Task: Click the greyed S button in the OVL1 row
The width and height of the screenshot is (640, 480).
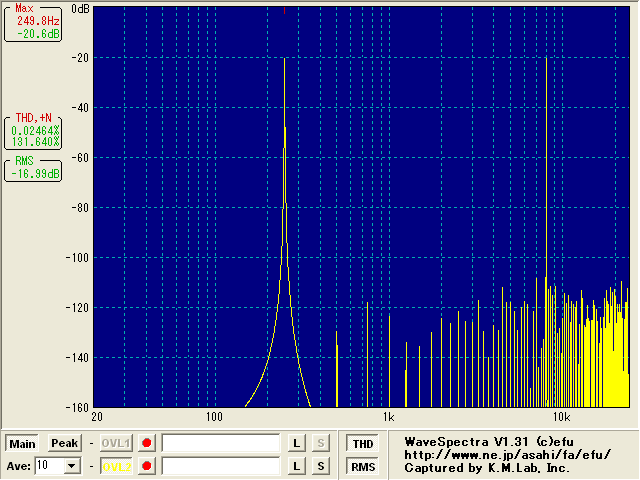Action: (x=321, y=443)
